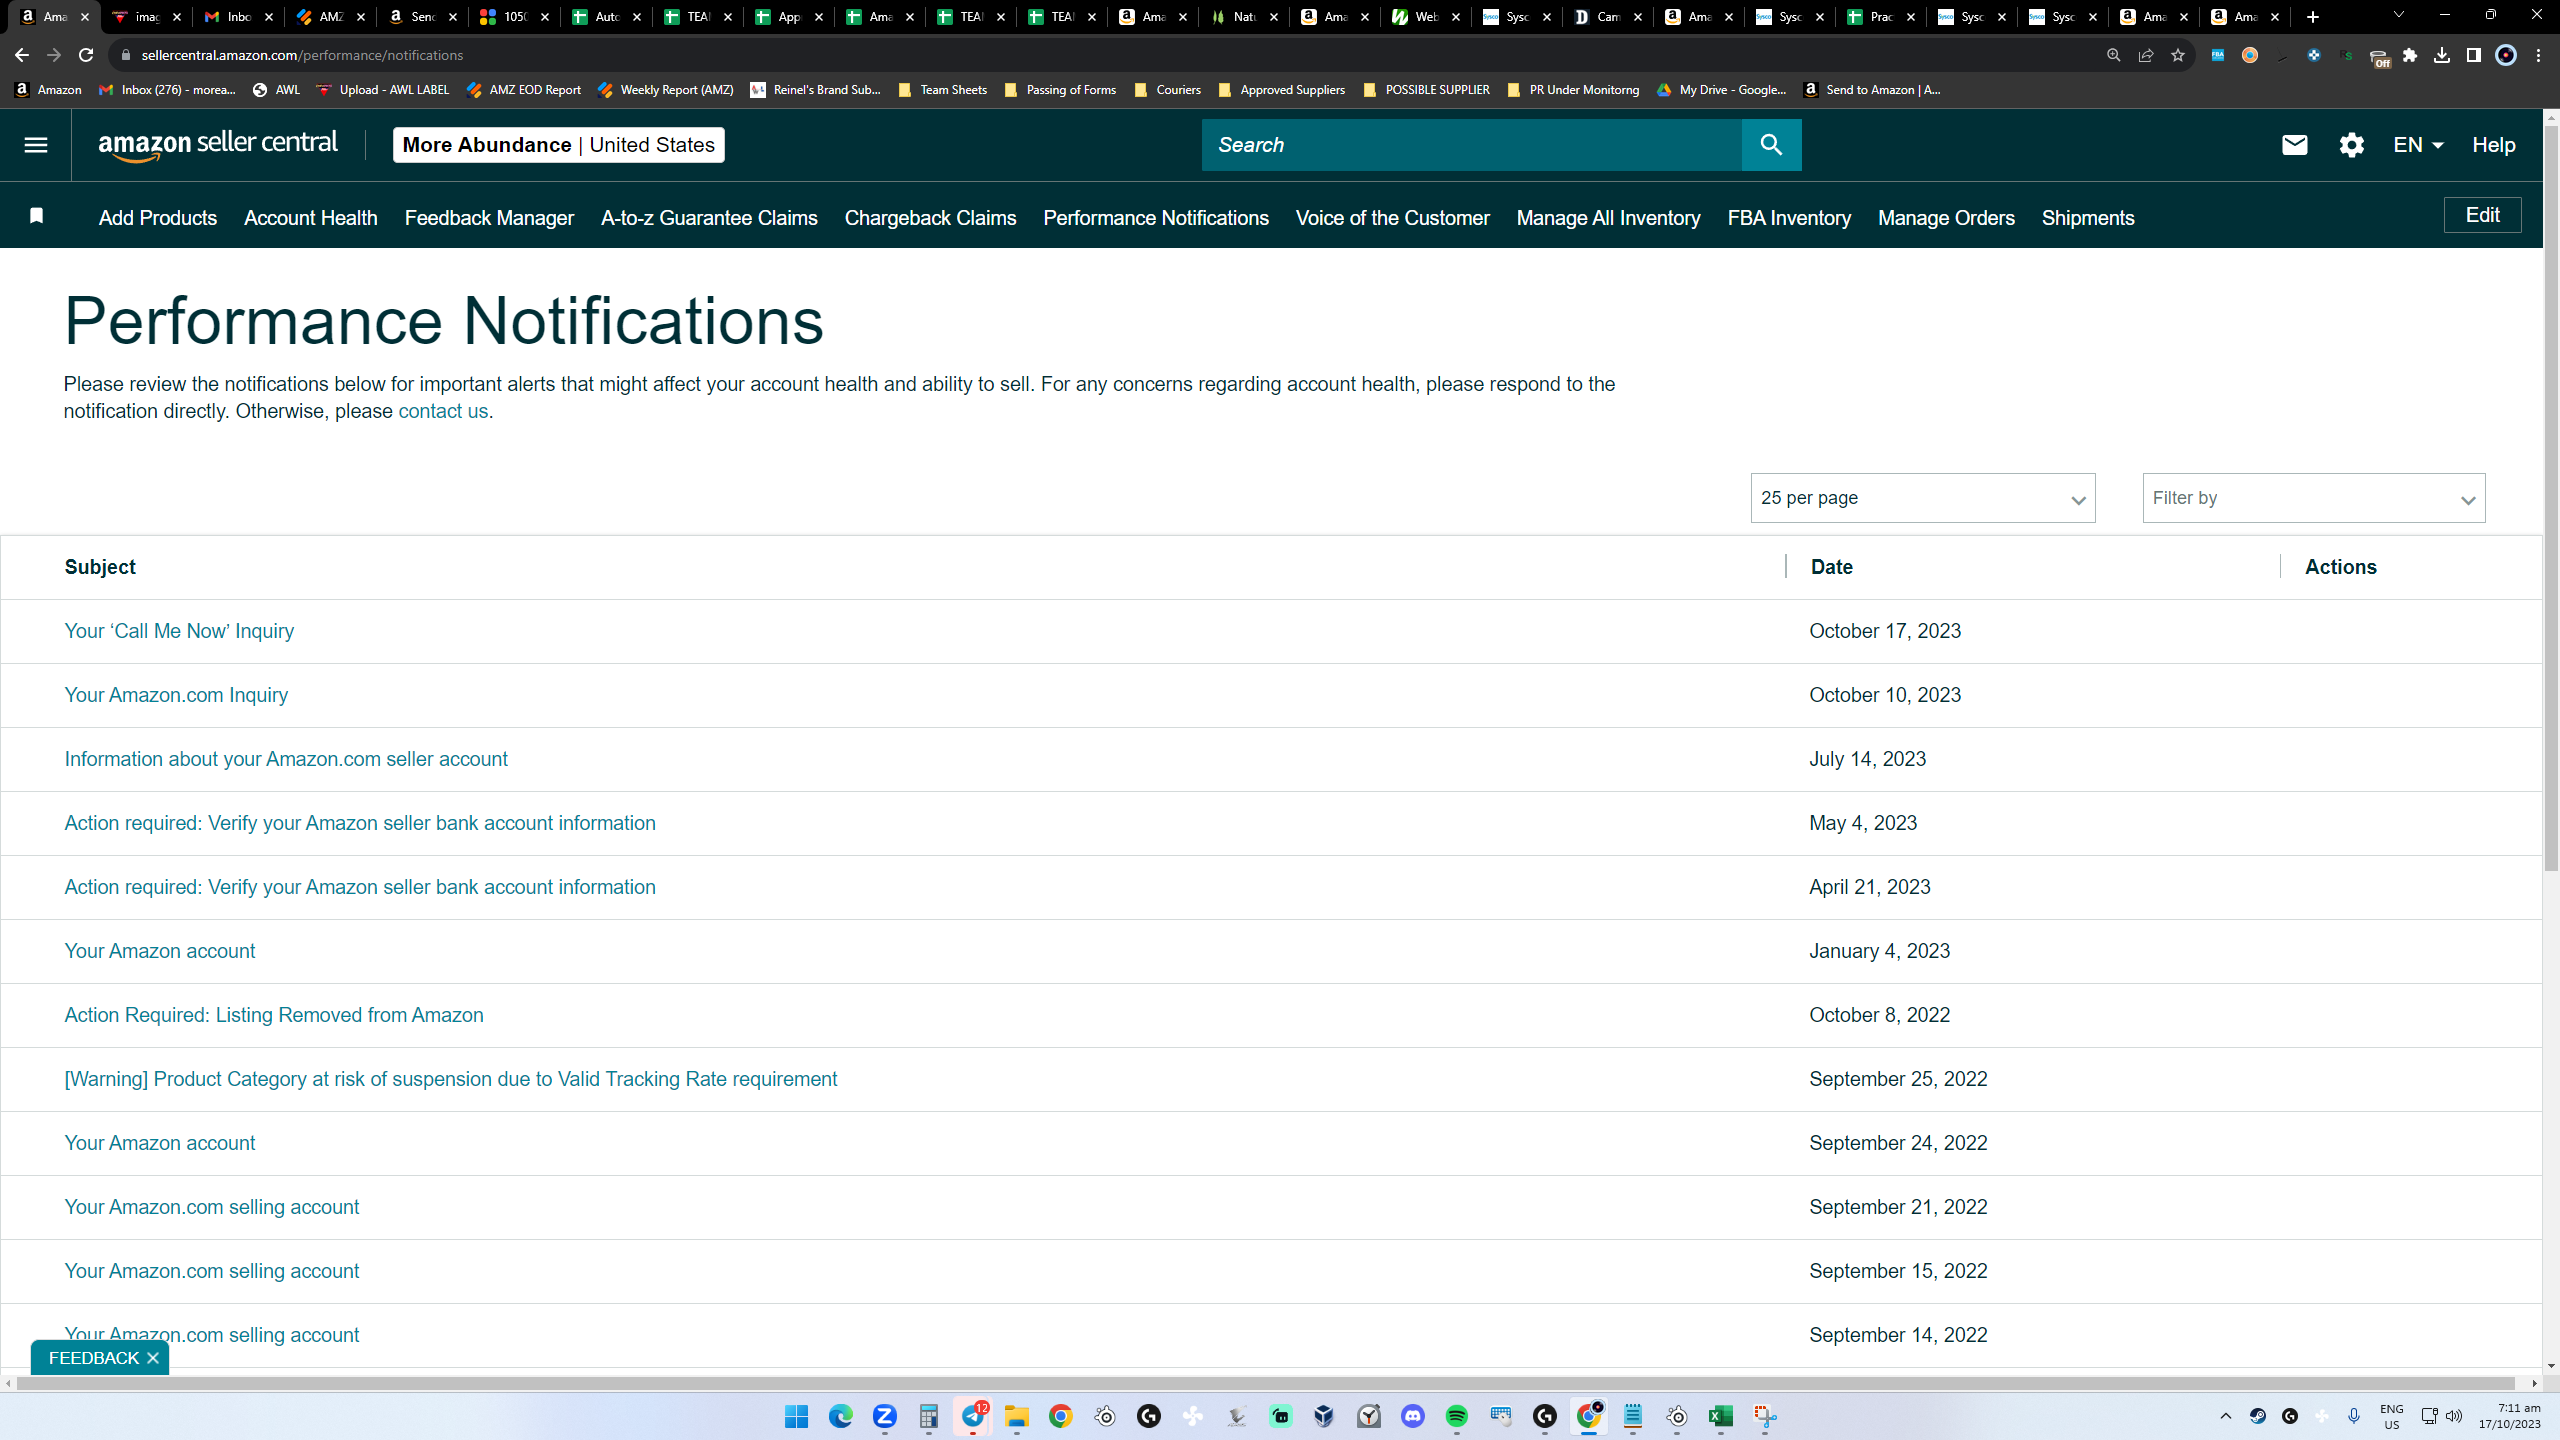2560x1440 pixels.
Task: Open the Approved Suppliers bookmark folder
Action: click(x=1282, y=90)
